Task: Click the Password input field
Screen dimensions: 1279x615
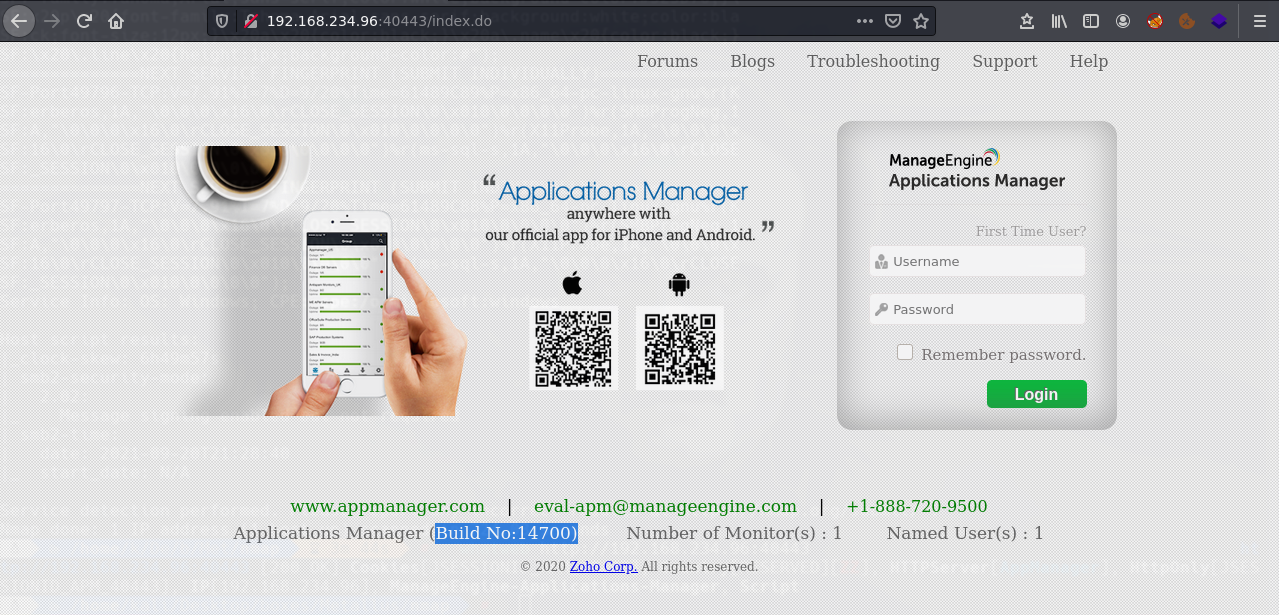Action: (x=977, y=309)
